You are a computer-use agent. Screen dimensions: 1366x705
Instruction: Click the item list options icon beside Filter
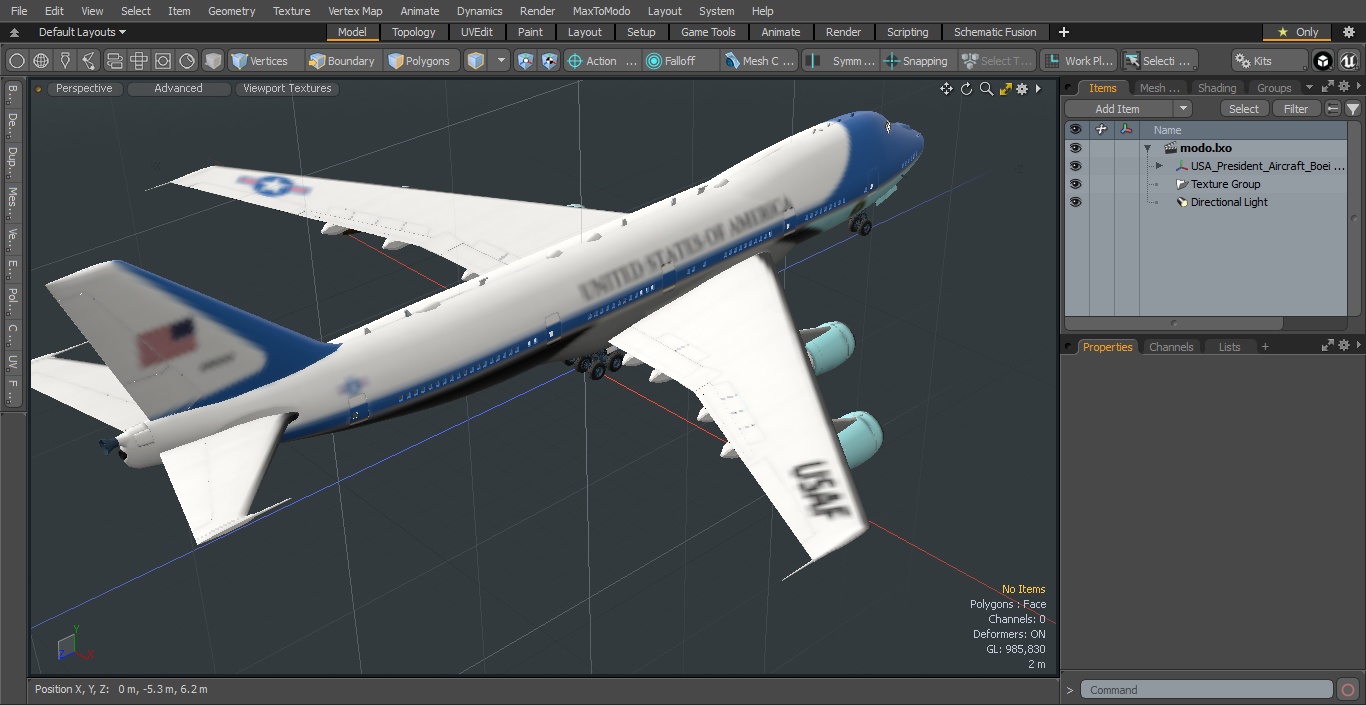(1333, 109)
